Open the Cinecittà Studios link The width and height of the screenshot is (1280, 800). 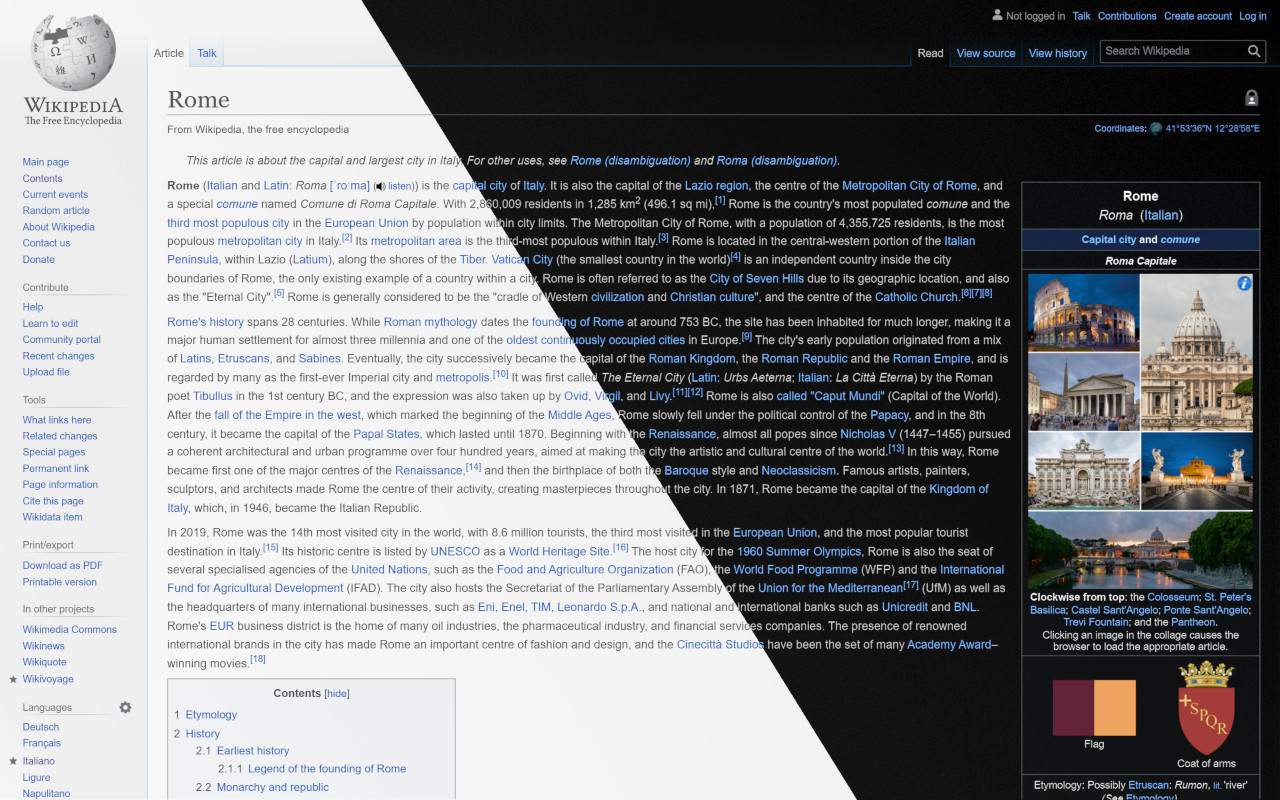point(720,645)
